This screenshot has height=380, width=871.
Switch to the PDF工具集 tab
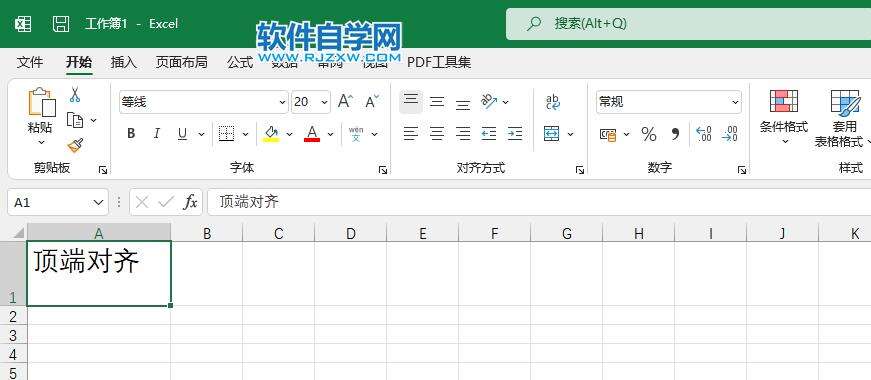(439, 62)
